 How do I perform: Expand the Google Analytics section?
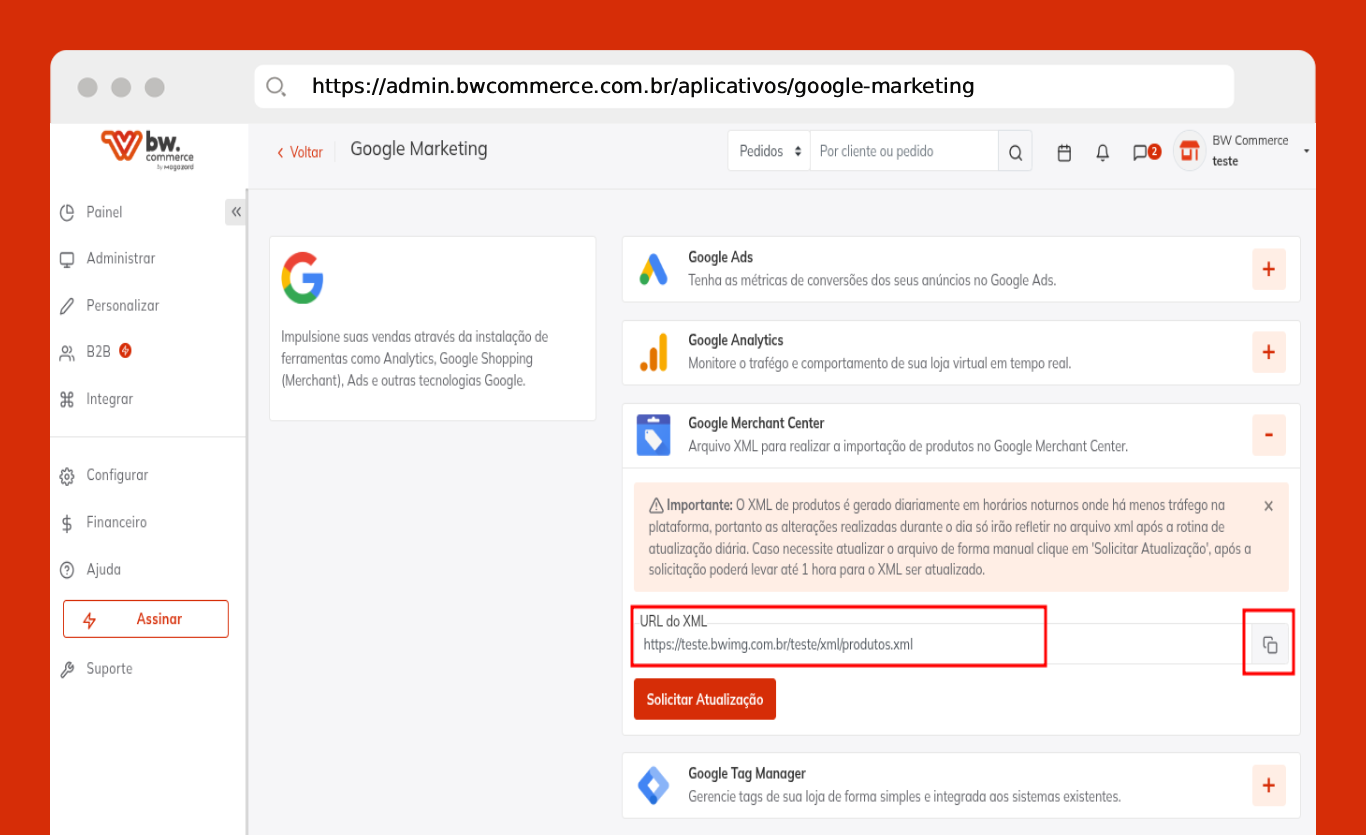pyautogui.click(x=1268, y=352)
